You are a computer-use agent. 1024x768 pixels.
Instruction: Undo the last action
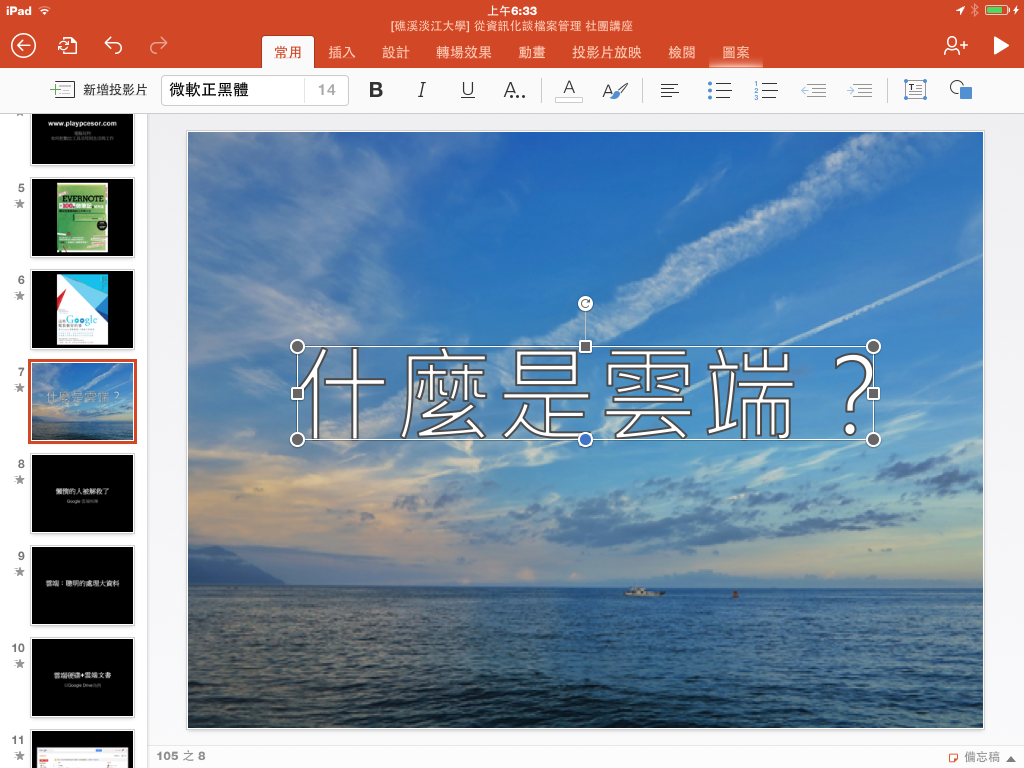tap(113, 46)
